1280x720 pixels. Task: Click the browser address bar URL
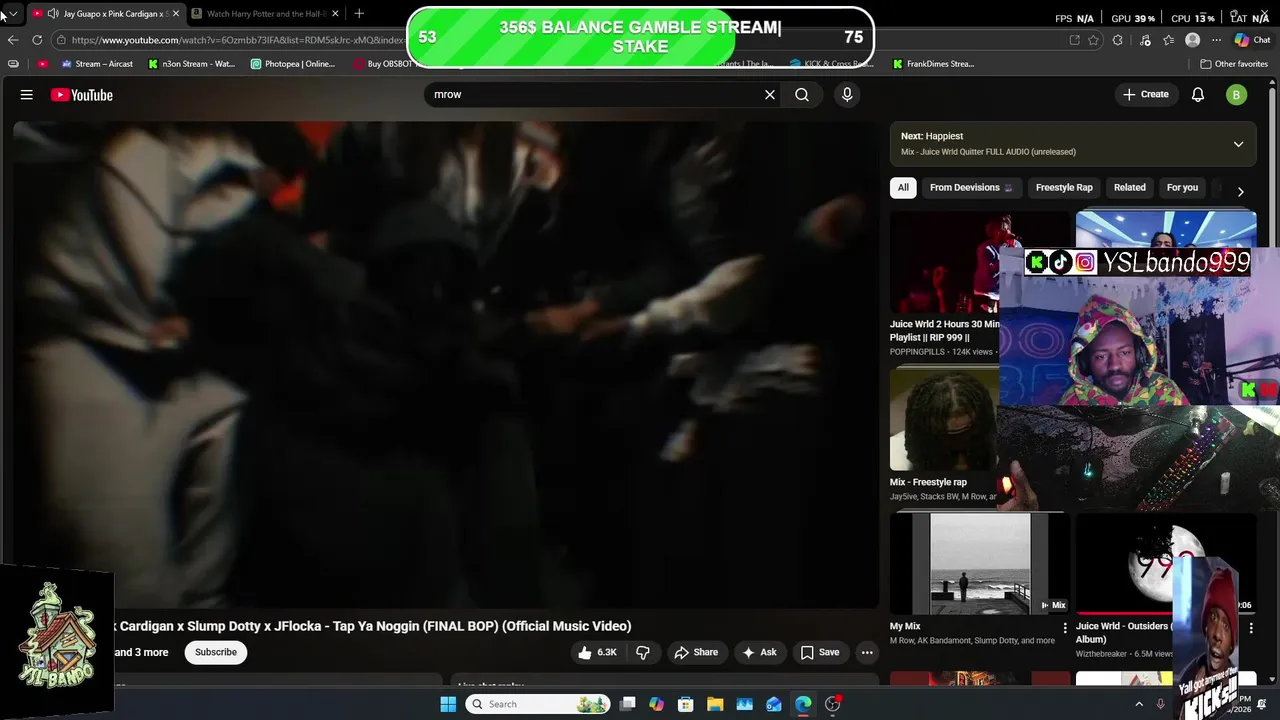coord(238,40)
